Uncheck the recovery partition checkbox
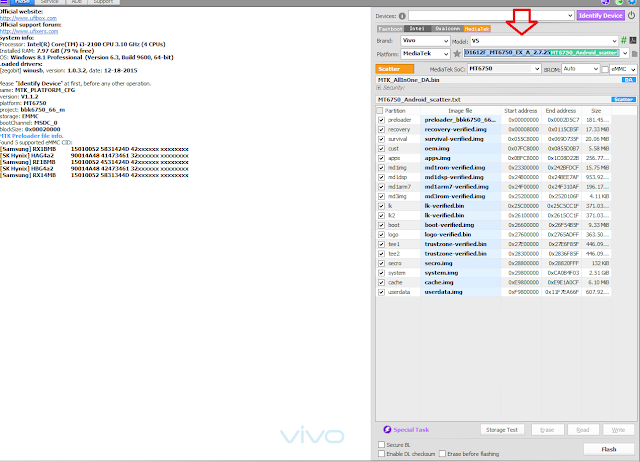The image size is (640, 462). [x=381, y=129]
